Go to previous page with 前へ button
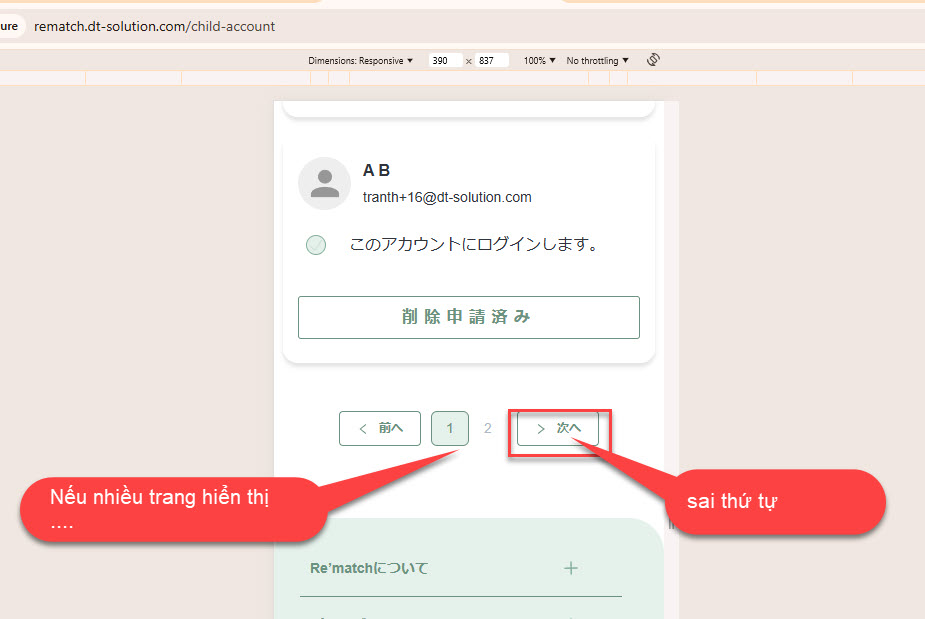Screen dimensions: 925x619 [x=380, y=428]
